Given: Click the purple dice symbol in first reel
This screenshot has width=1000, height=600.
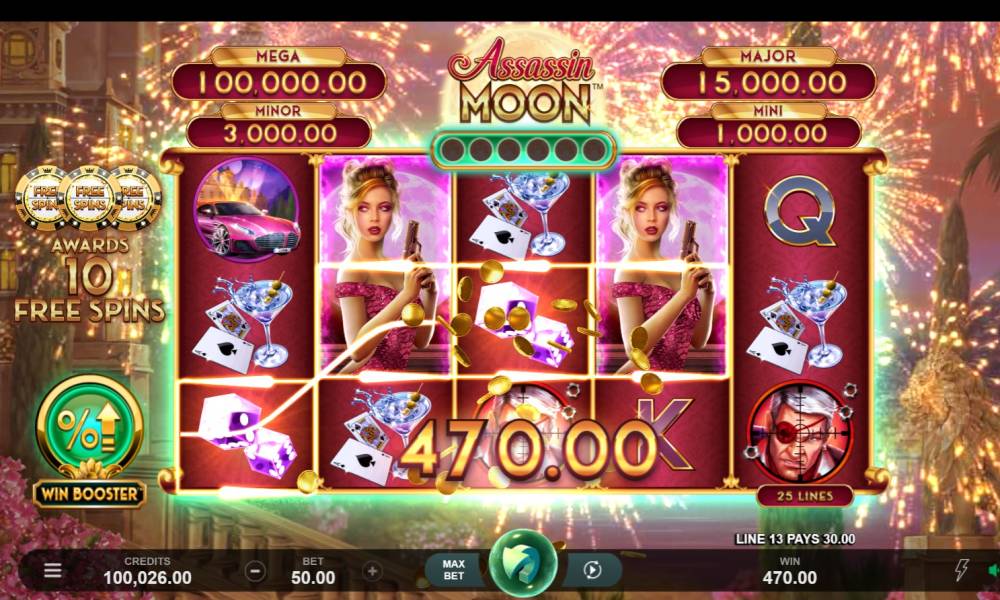Looking at the screenshot, I should 247,435.
